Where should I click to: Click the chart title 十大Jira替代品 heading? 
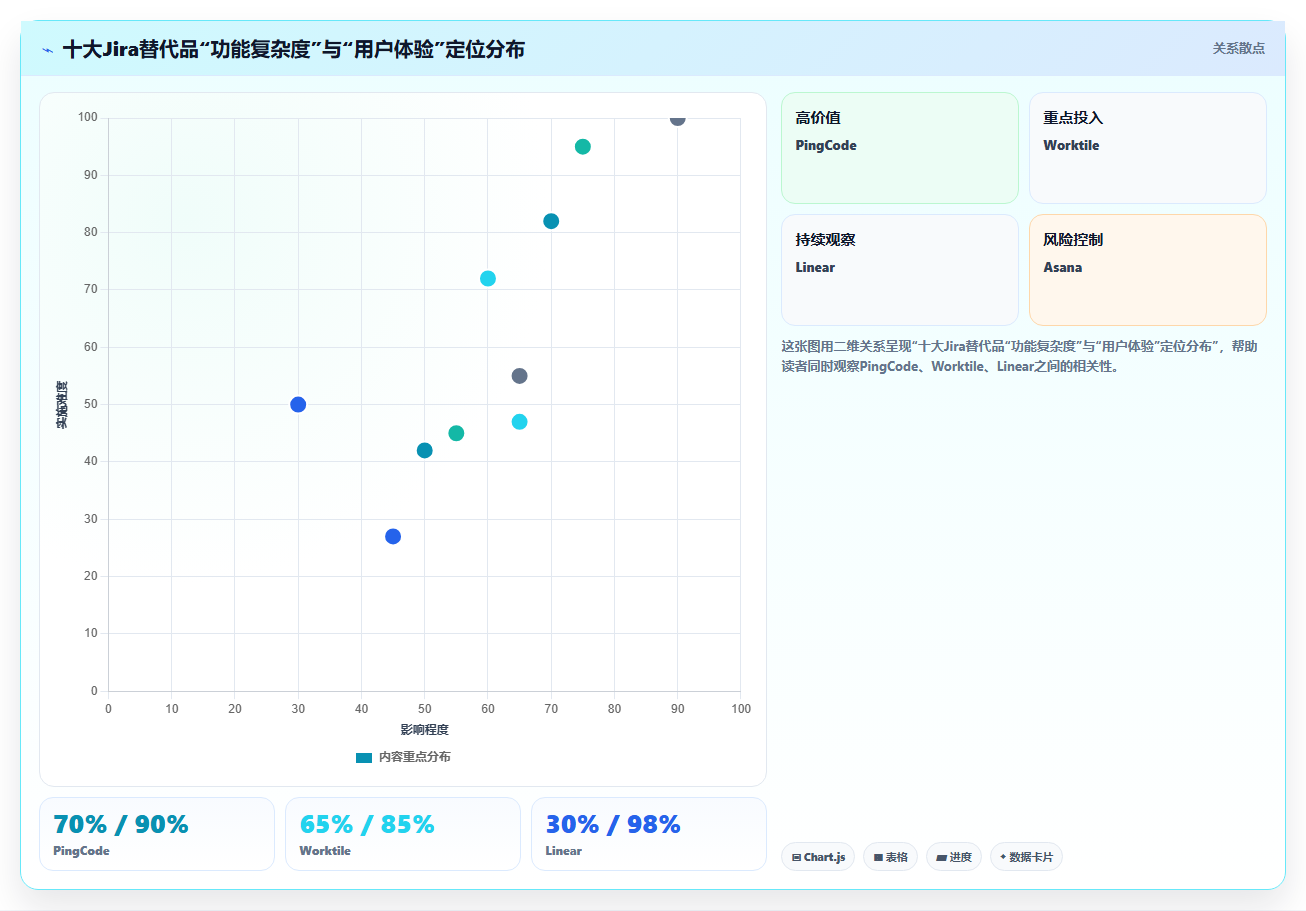pyautogui.click(x=293, y=49)
